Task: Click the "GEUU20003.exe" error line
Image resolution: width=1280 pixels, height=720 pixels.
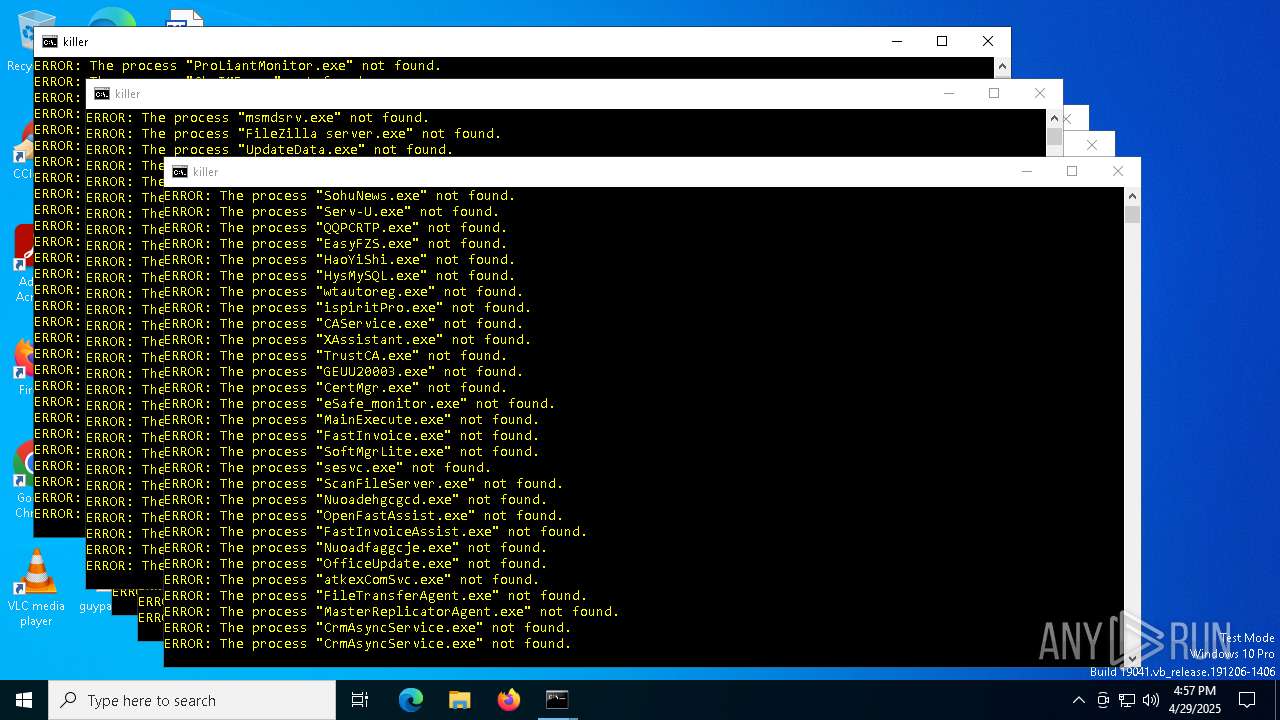Action: [x=344, y=372]
